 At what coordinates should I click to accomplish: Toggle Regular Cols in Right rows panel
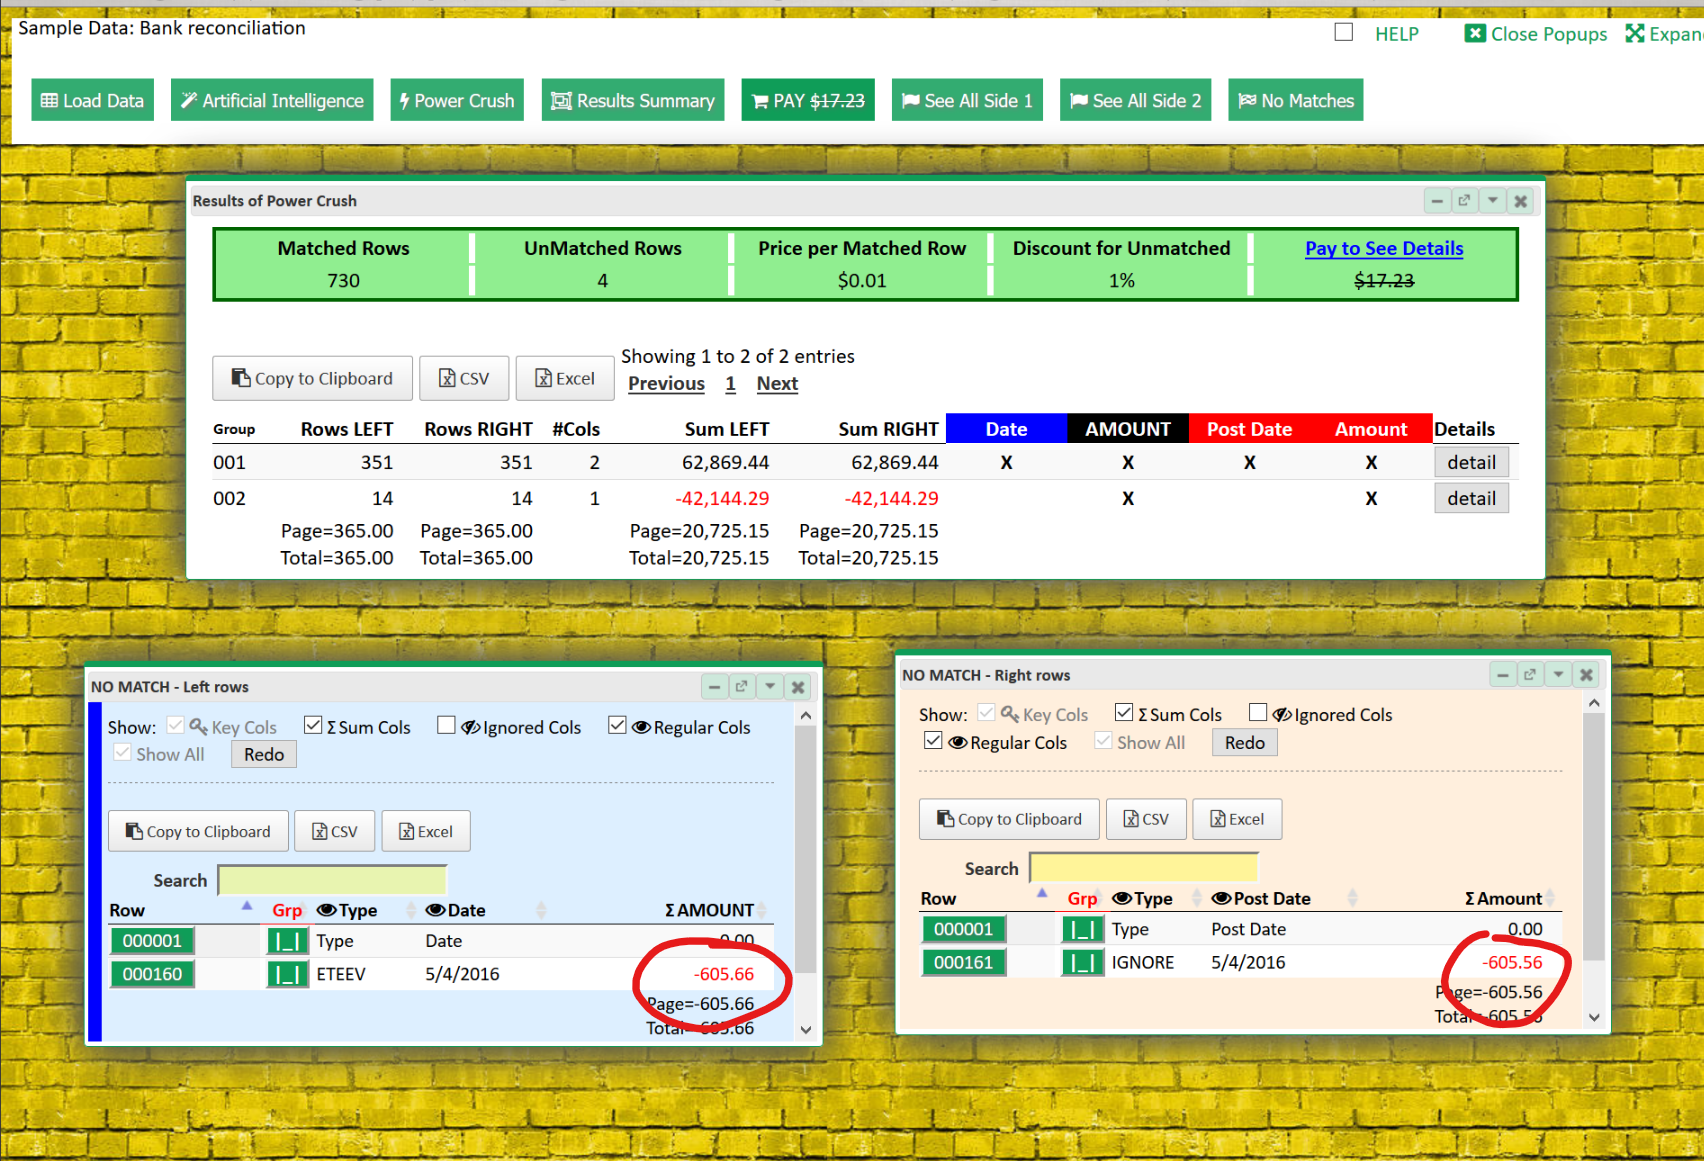933,741
